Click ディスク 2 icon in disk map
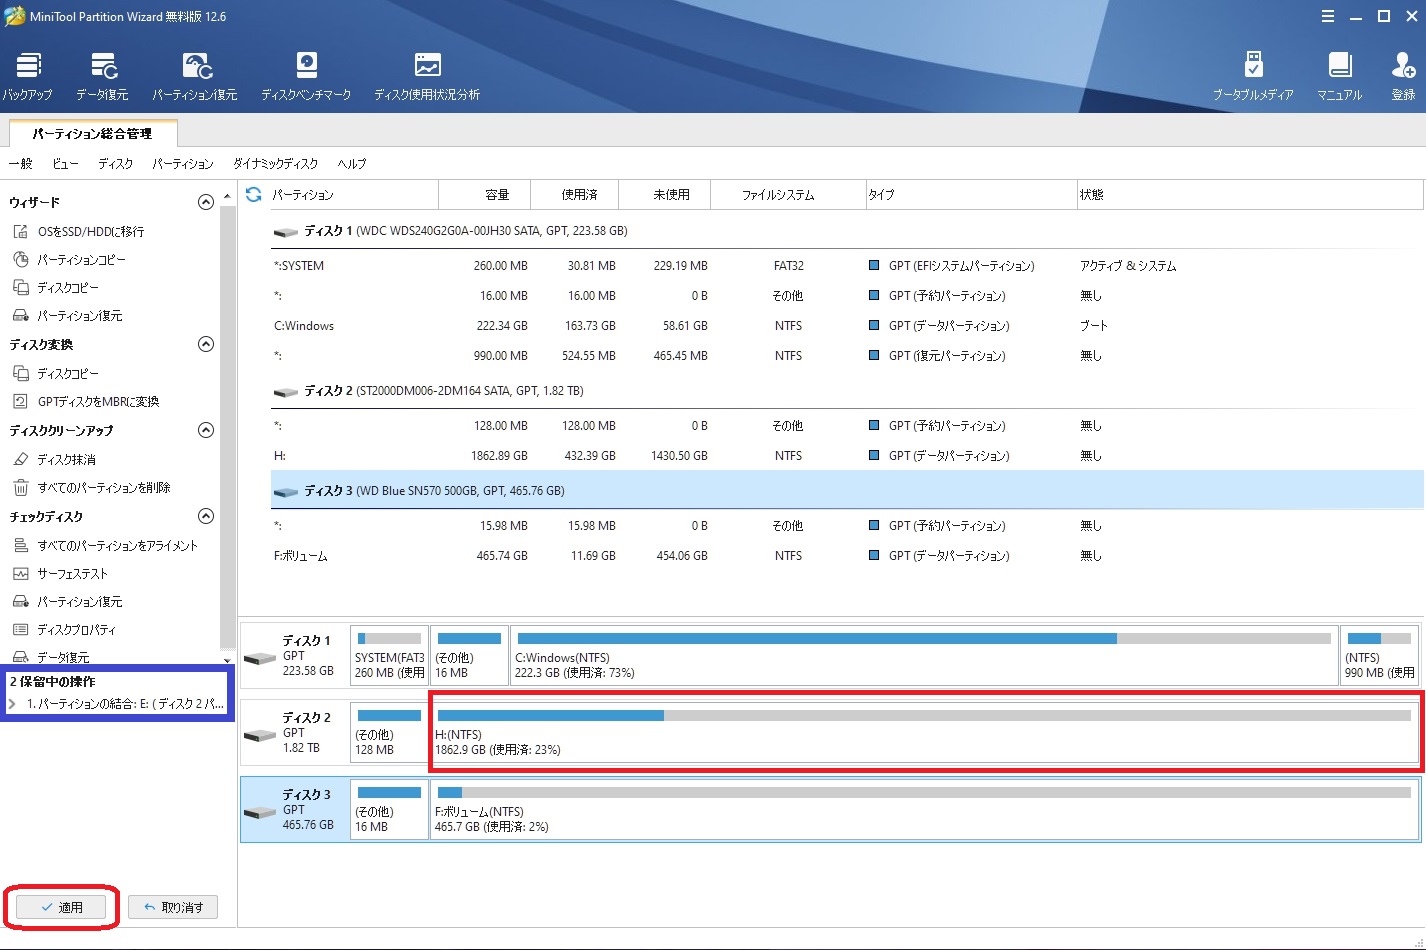The width and height of the screenshot is (1426, 950). coord(260,734)
